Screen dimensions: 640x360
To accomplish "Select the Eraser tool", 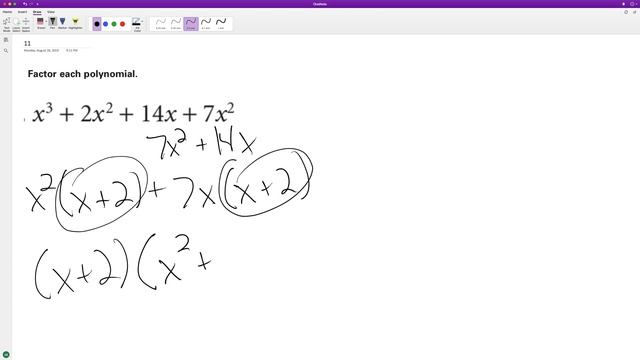I will tap(40, 23).
